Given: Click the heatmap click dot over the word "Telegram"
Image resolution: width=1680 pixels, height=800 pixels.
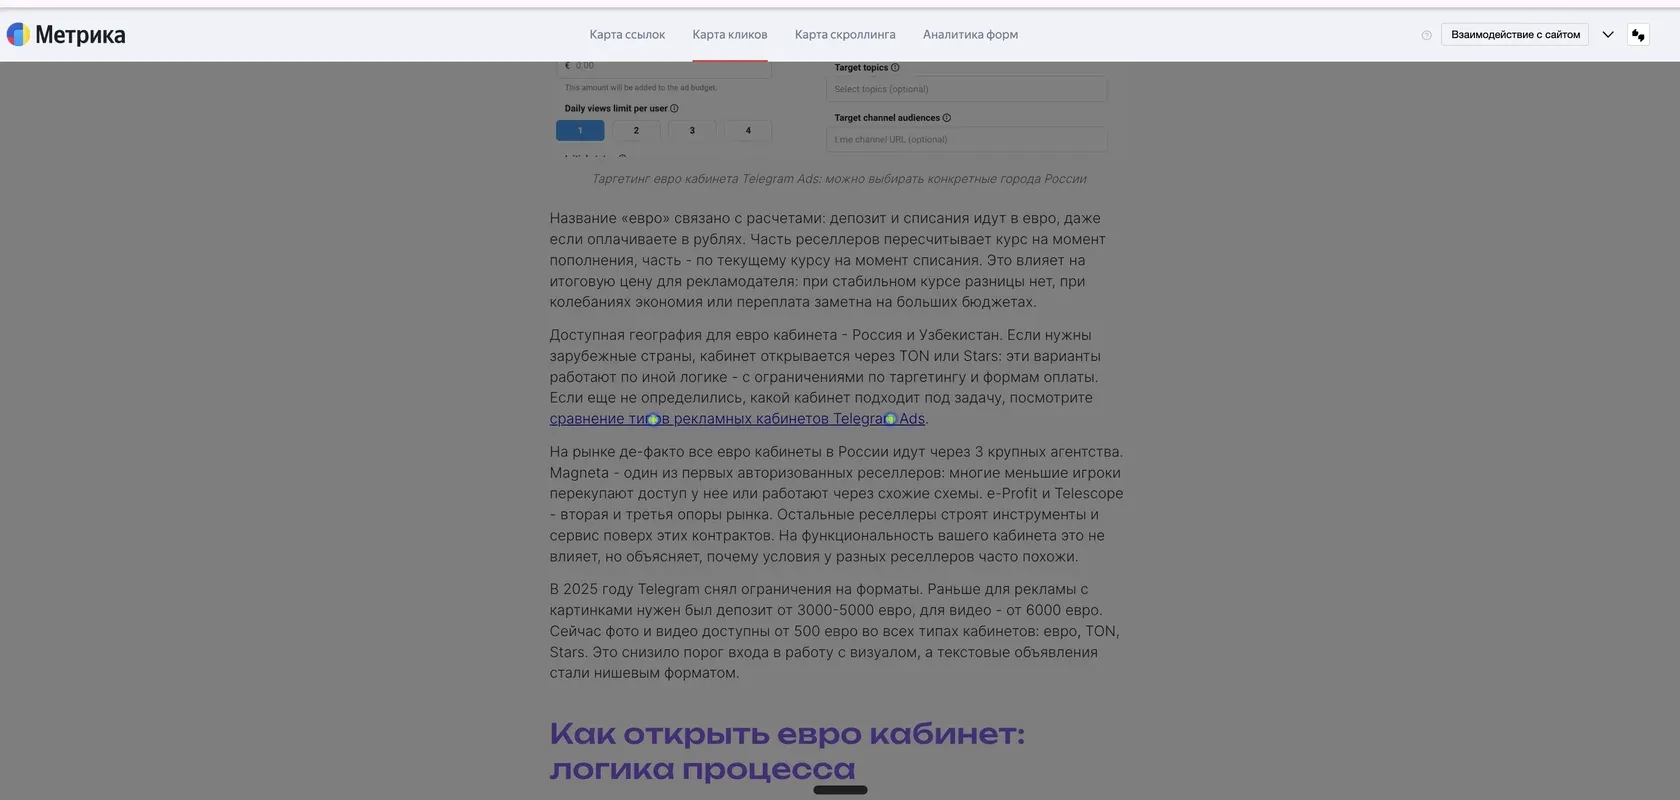Looking at the screenshot, I should click(x=890, y=420).
